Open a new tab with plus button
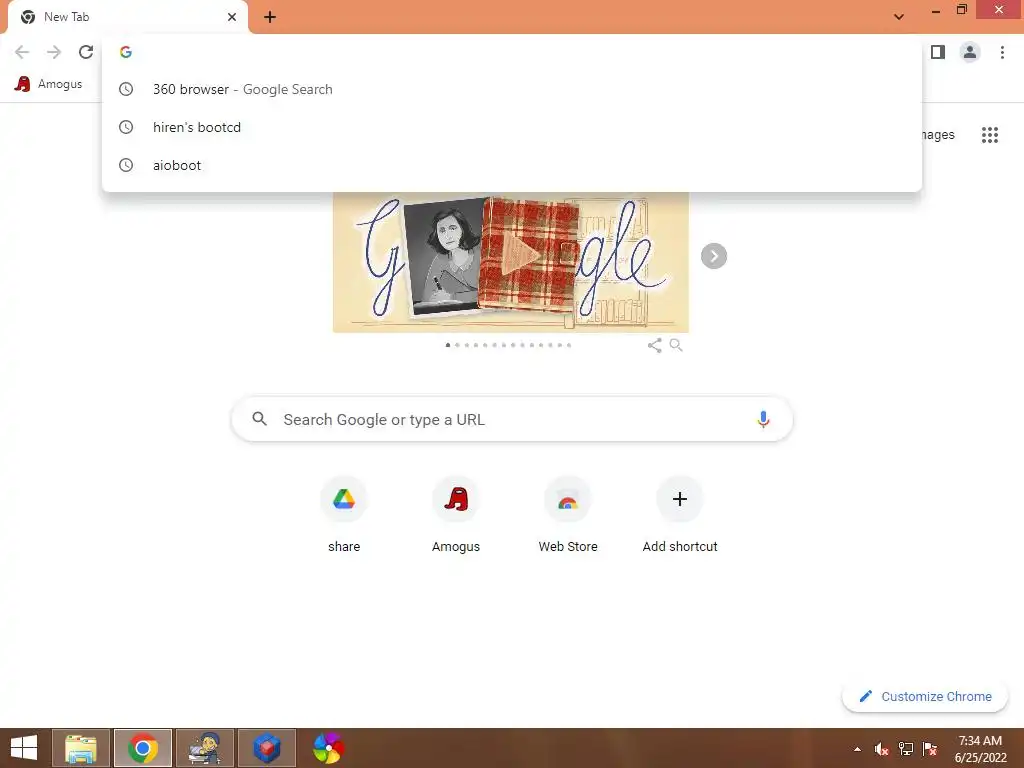Screen dimensions: 1024x768 (270, 17)
